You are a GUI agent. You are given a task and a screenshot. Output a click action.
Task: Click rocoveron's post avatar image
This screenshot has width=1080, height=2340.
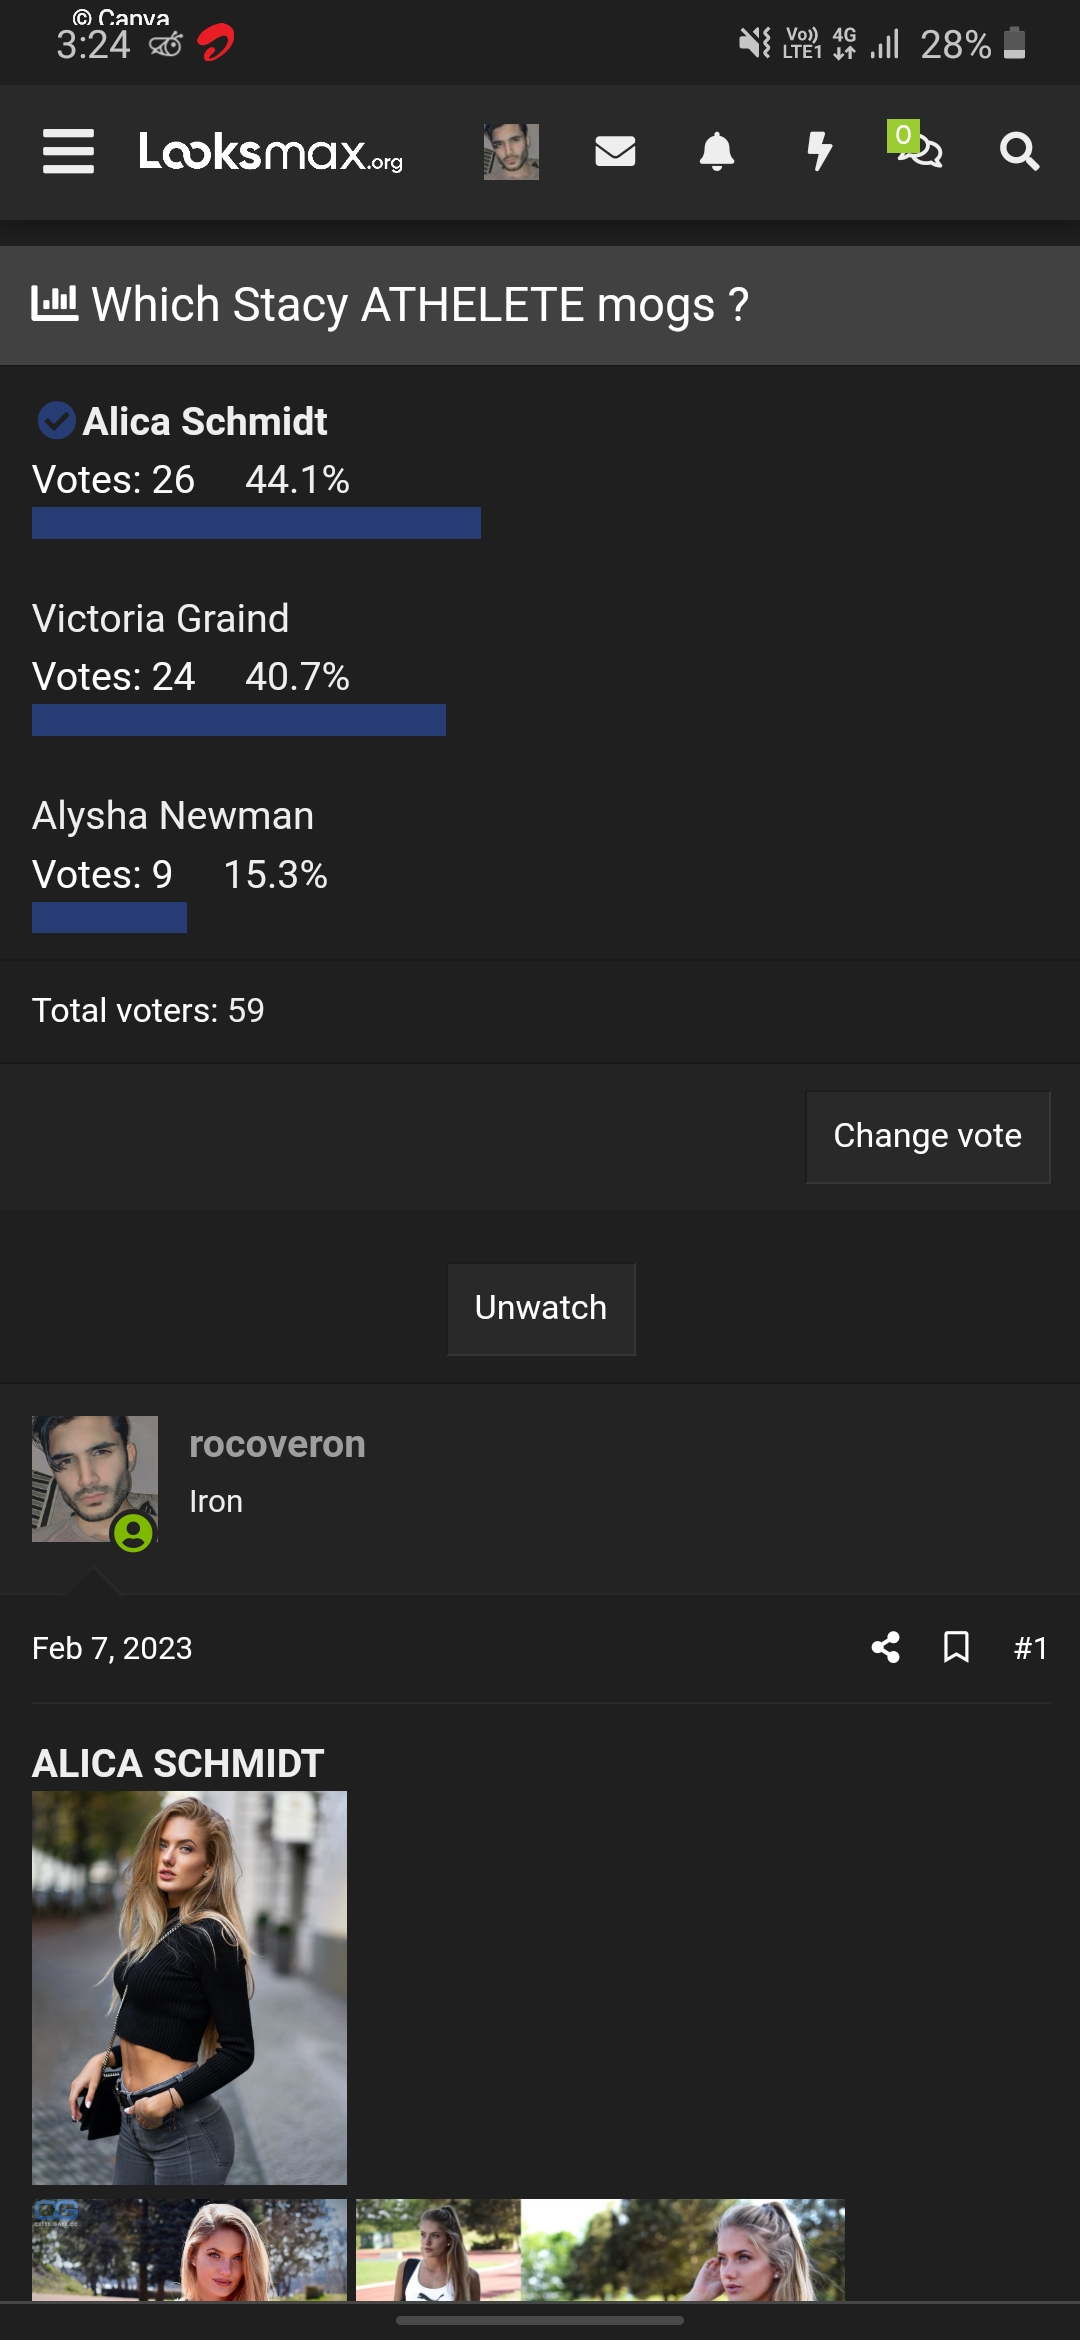pos(95,1479)
